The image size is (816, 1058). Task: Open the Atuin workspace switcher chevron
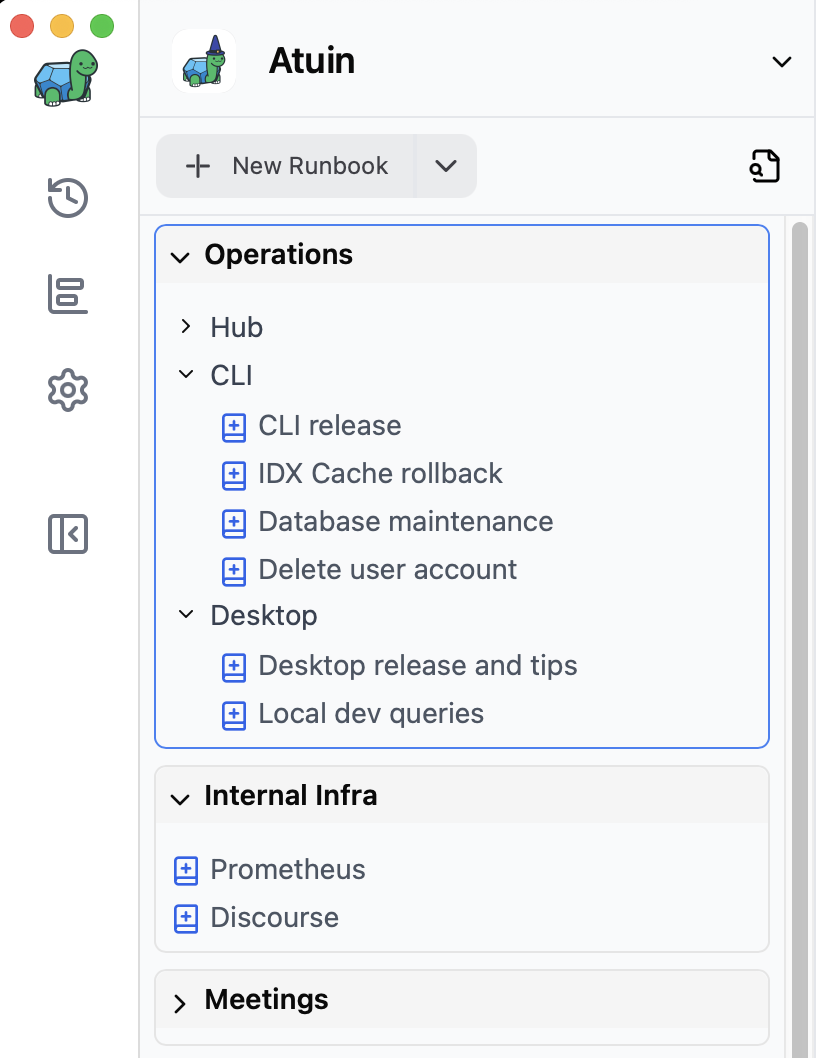781,62
